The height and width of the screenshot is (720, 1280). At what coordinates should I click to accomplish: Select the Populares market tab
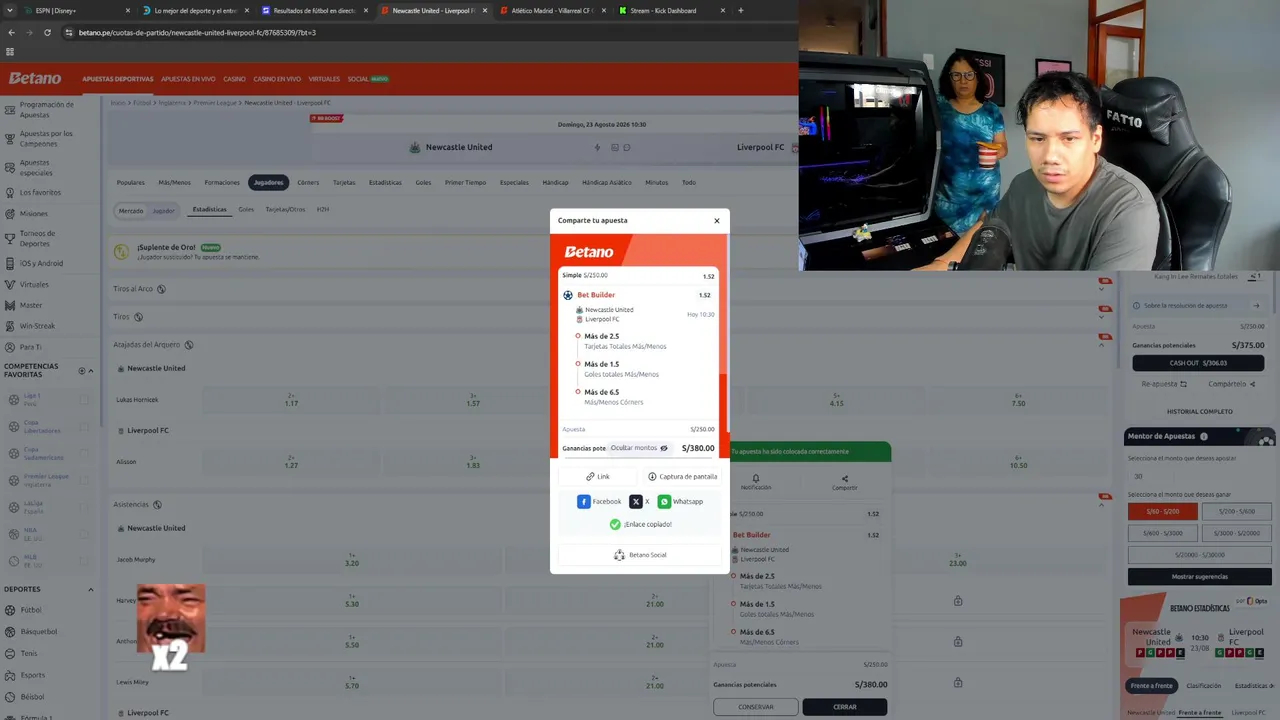point(131,182)
